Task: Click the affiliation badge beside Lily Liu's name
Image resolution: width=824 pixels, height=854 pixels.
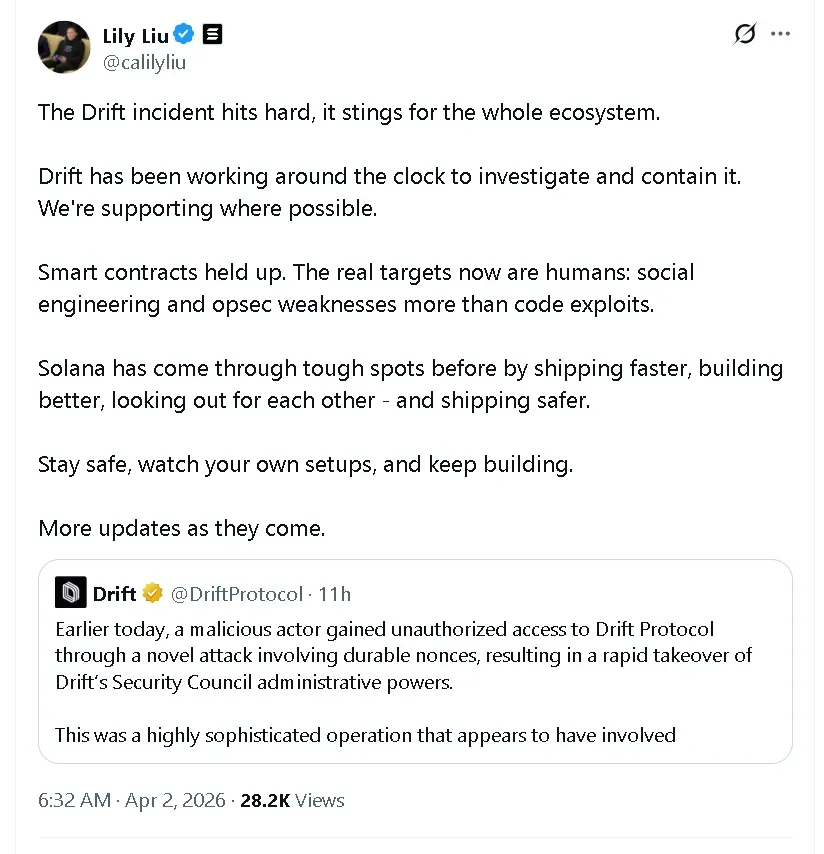Action: [212, 34]
